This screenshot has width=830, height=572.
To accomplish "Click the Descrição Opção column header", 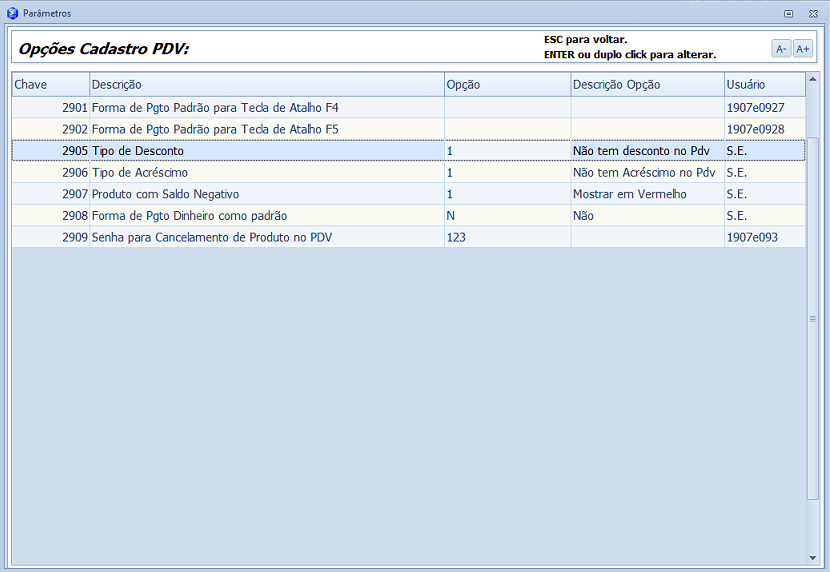I will (646, 85).
